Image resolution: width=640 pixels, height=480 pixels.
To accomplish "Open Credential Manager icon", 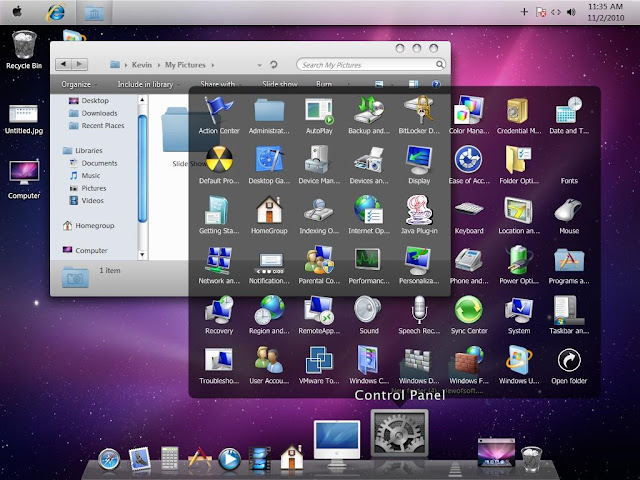I will 518,110.
